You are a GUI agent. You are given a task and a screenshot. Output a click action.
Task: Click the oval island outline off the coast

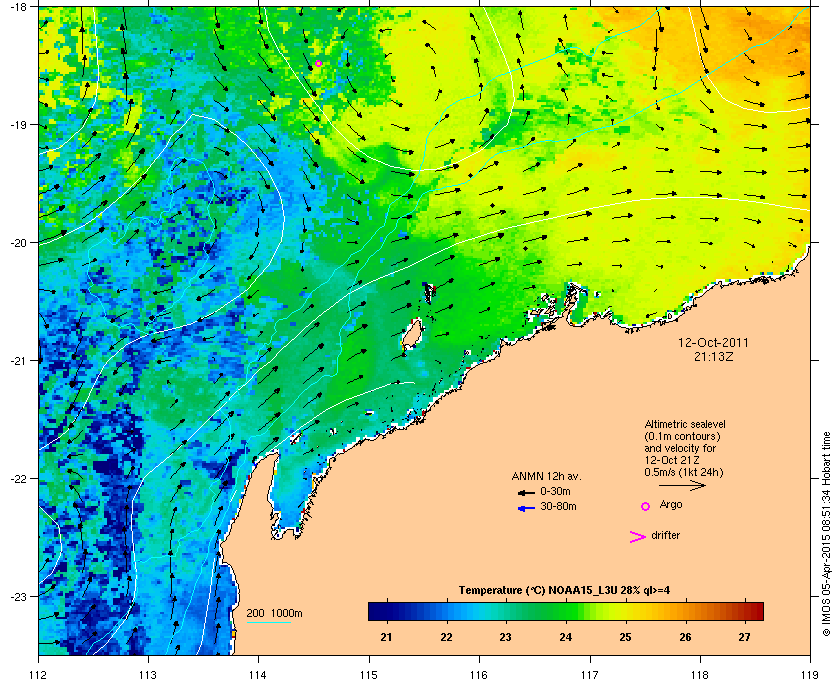[x=412, y=334]
